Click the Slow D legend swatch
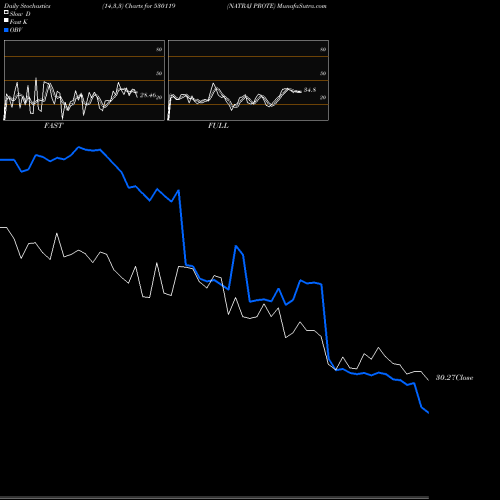This screenshot has width=500, height=500. pyautogui.click(x=6, y=12)
